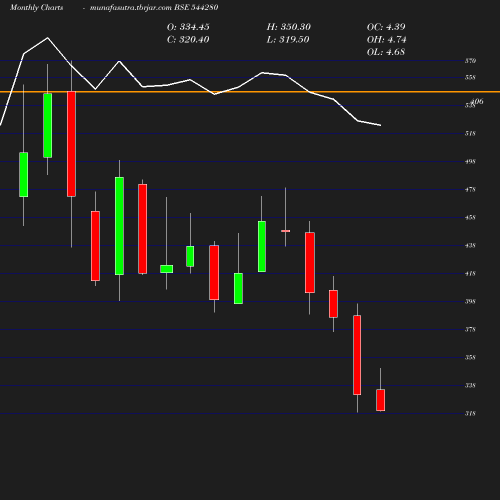Image resolution: width=500 pixels, height=500 pixels.
Task: Click the '406' label under orange line
Action: [x=478, y=101]
